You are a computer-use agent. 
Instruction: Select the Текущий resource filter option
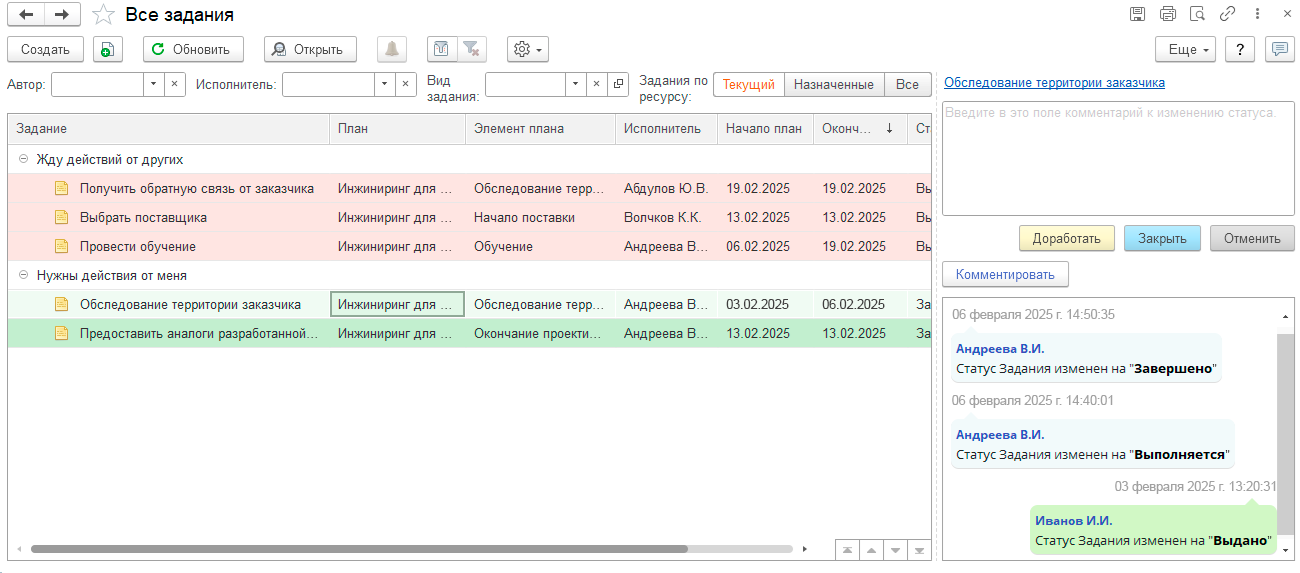tap(749, 85)
